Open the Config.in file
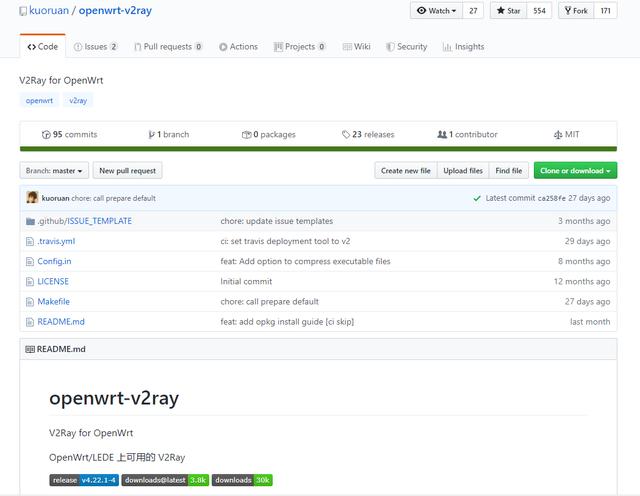Screen dimensions: 640x496 point(54,261)
